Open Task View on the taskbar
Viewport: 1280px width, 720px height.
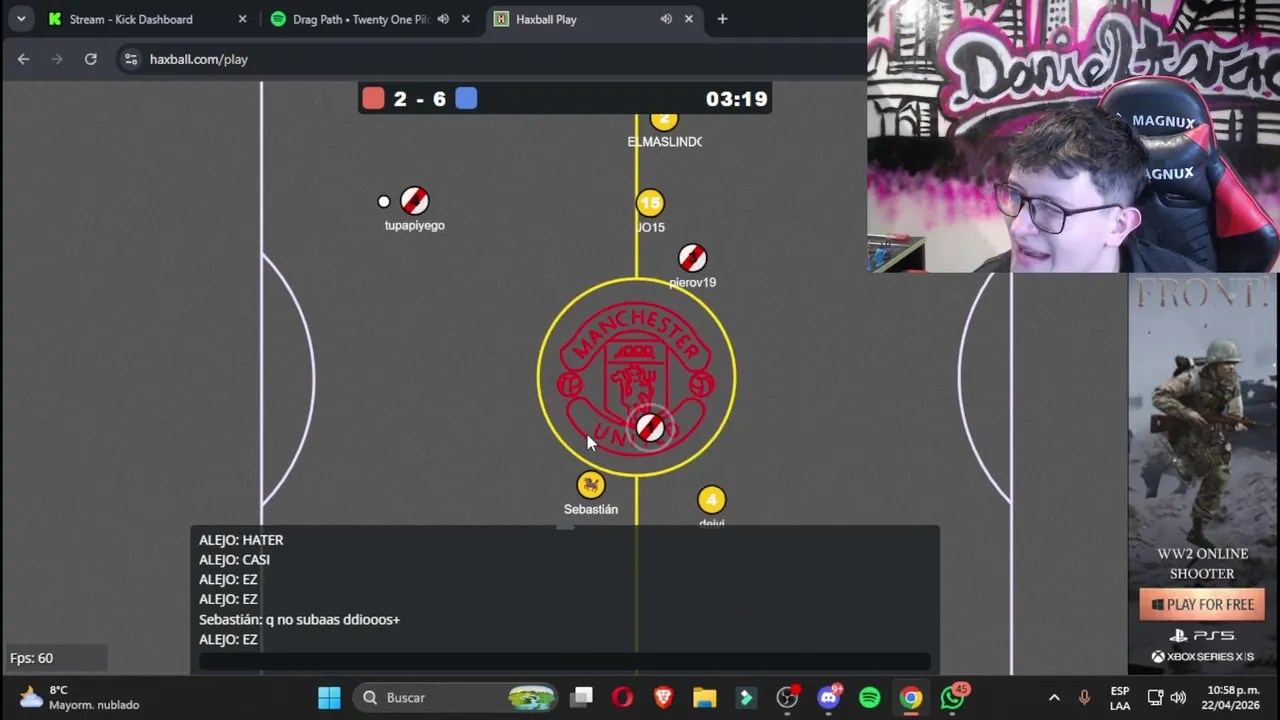582,697
